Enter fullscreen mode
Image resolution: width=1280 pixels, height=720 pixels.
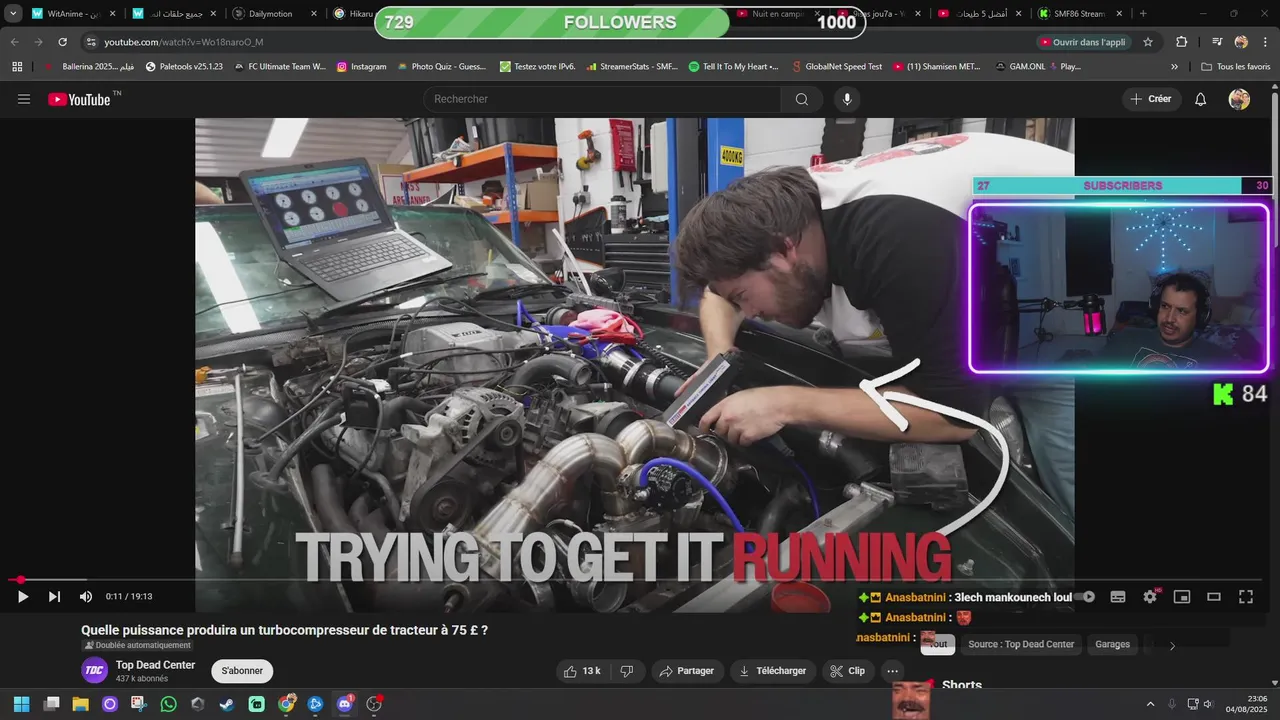[1246, 597]
